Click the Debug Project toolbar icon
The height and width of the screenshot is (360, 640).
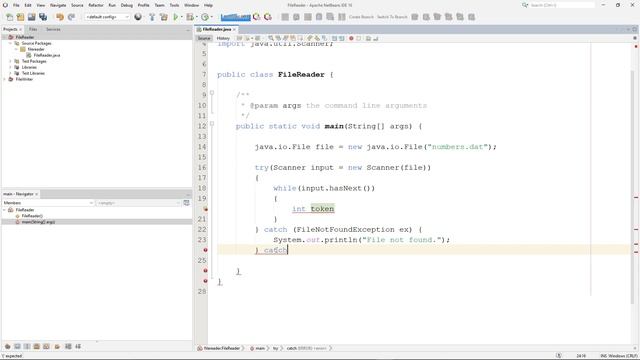190,17
